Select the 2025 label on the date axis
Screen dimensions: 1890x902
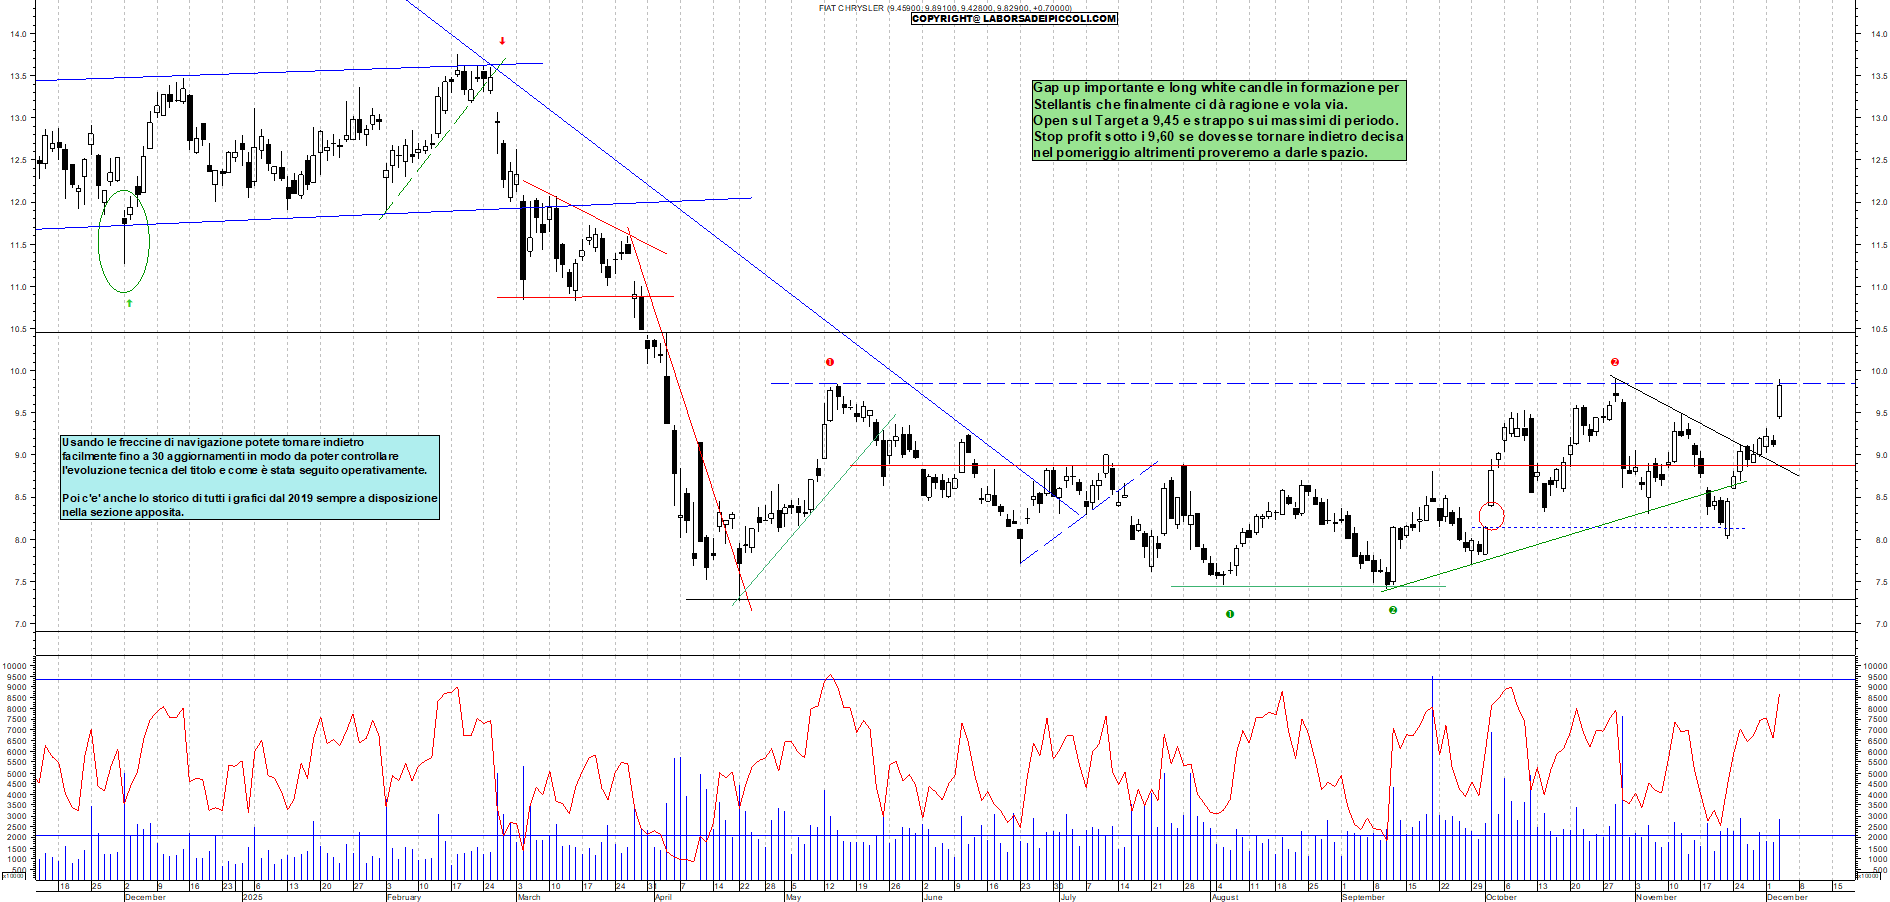[x=253, y=897]
